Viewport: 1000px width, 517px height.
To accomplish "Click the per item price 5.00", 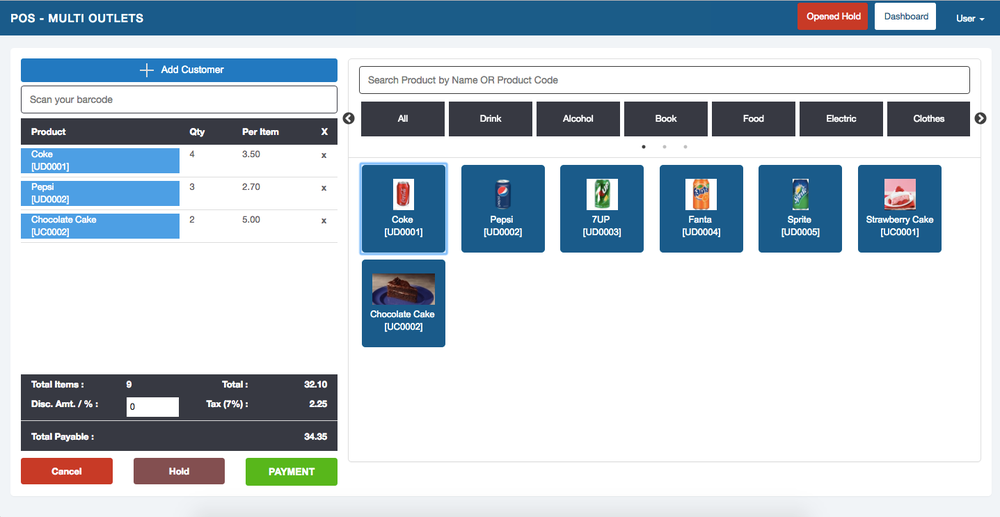I will [x=251, y=219].
